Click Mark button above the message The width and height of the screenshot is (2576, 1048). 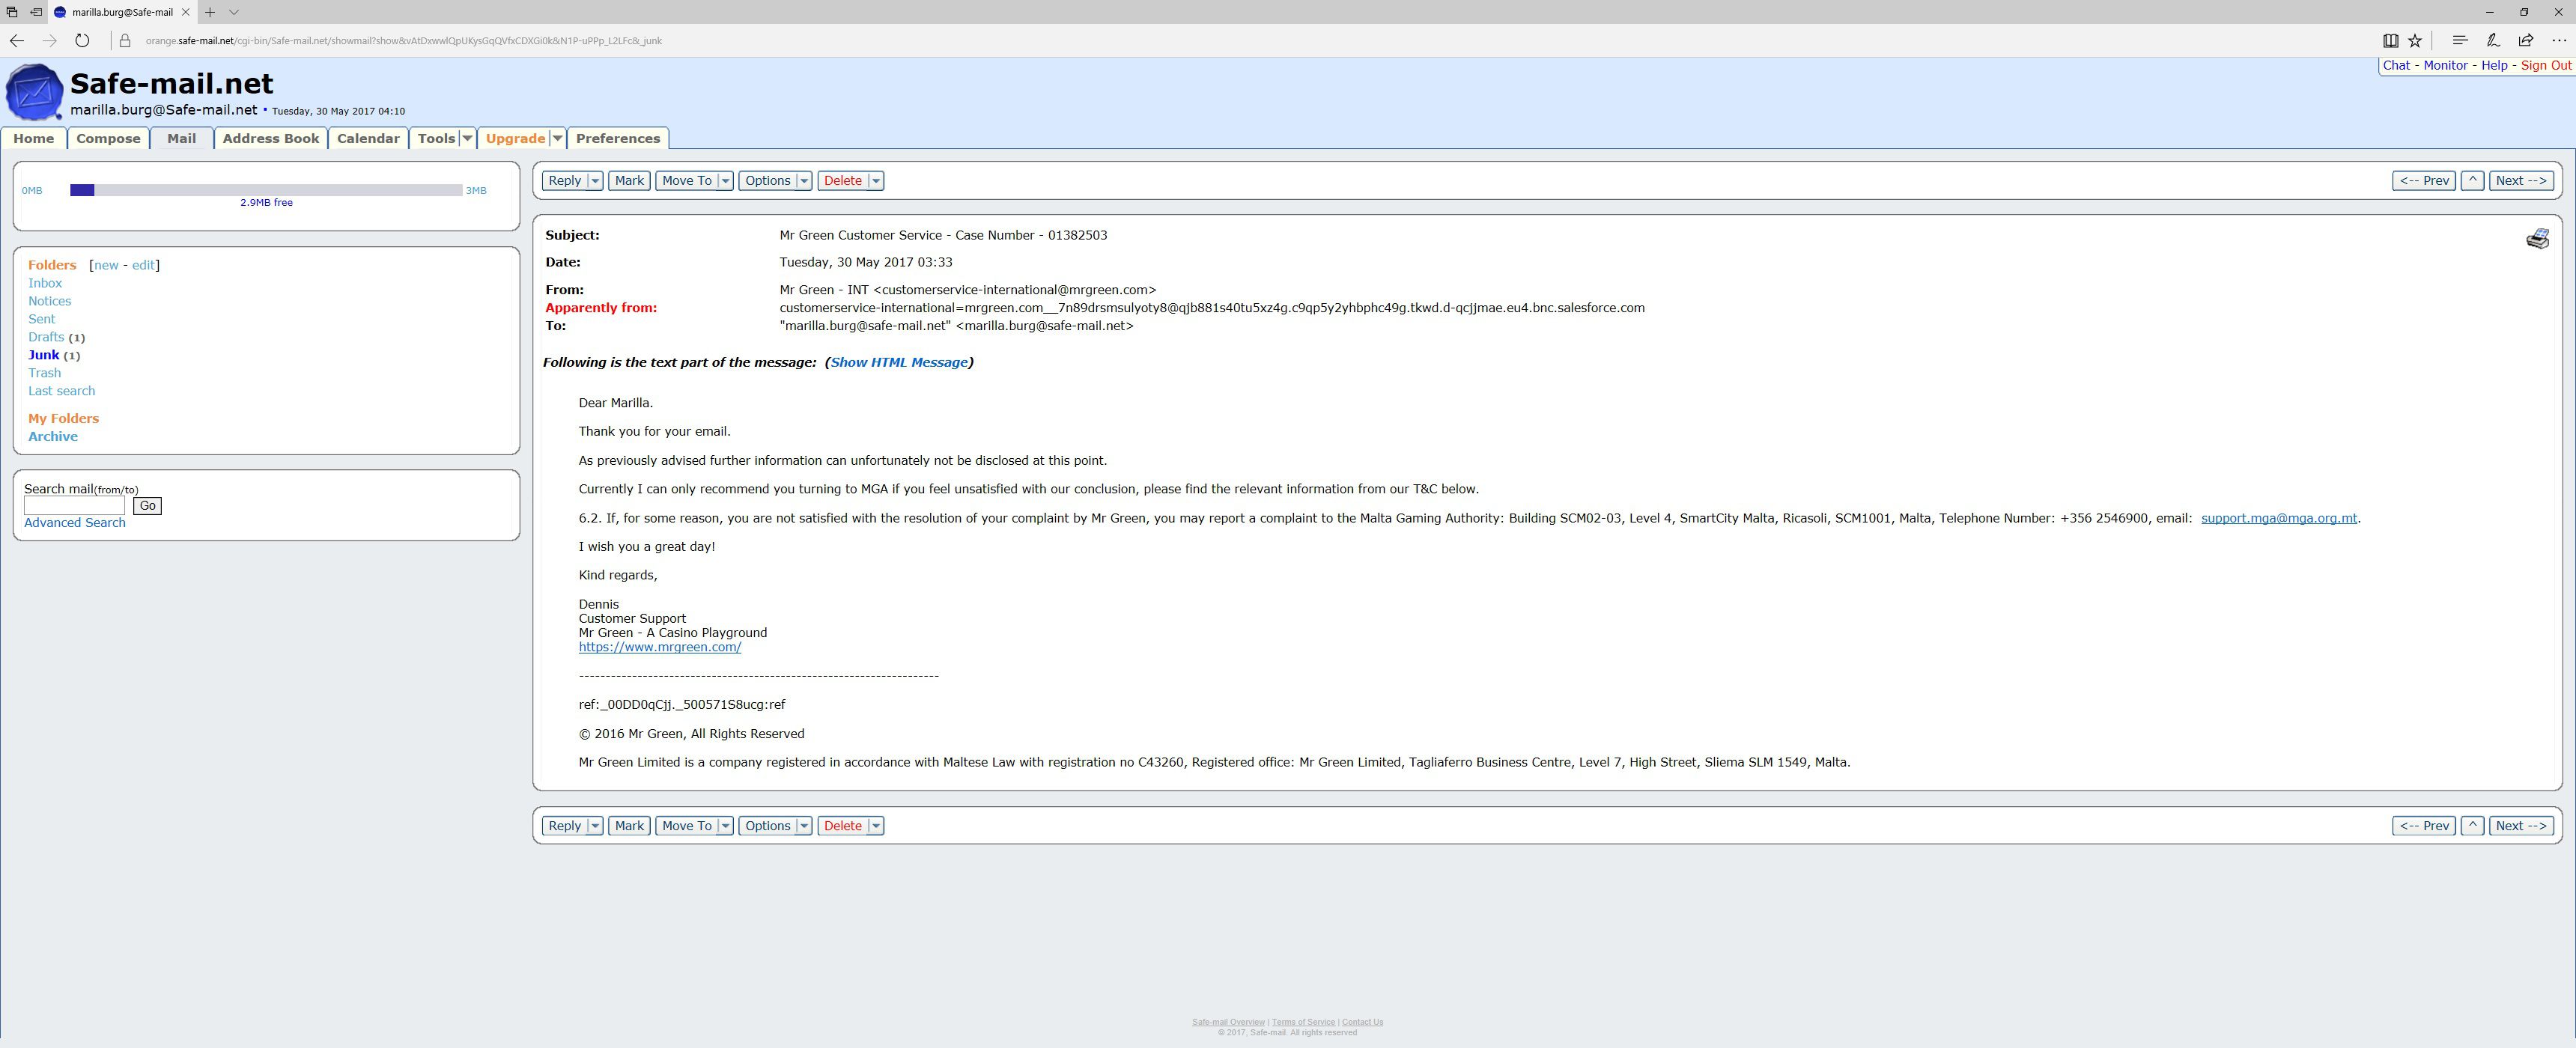coord(629,181)
